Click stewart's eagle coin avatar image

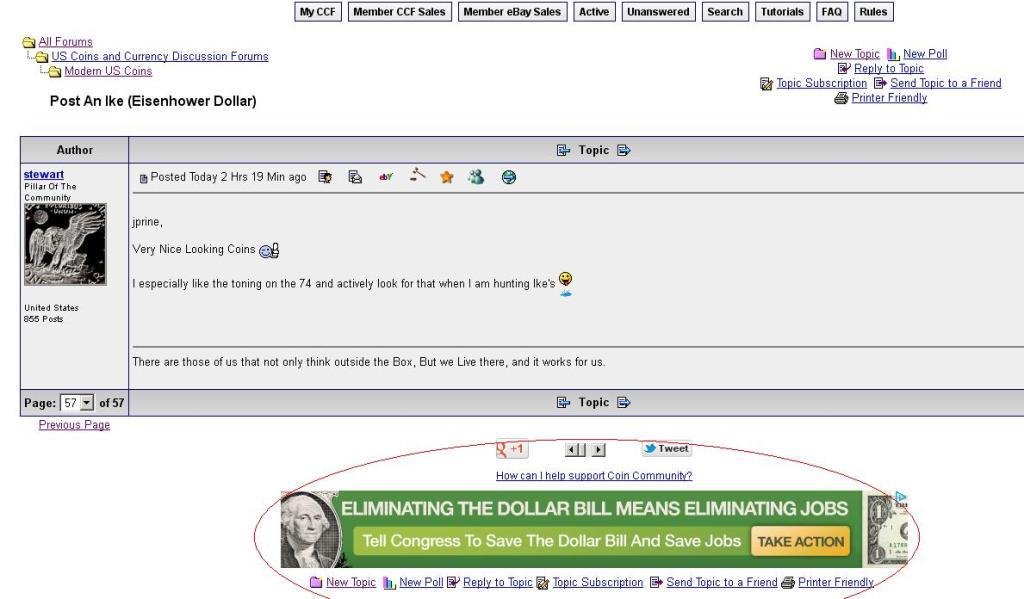pos(65,244)
